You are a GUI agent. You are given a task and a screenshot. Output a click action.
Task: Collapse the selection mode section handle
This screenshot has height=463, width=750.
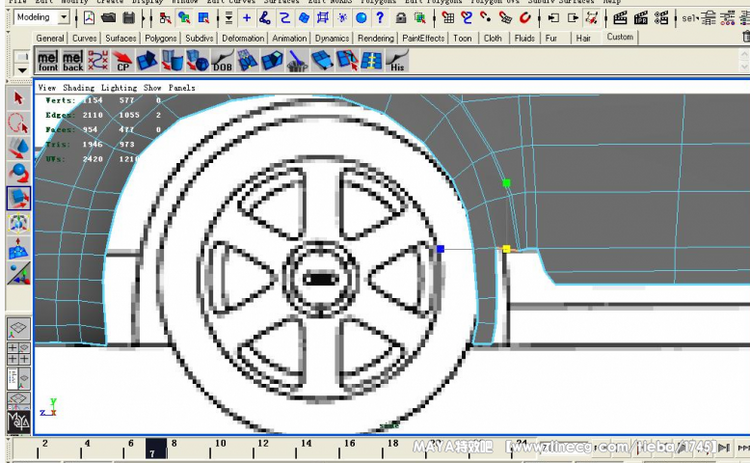click(151, 19)
